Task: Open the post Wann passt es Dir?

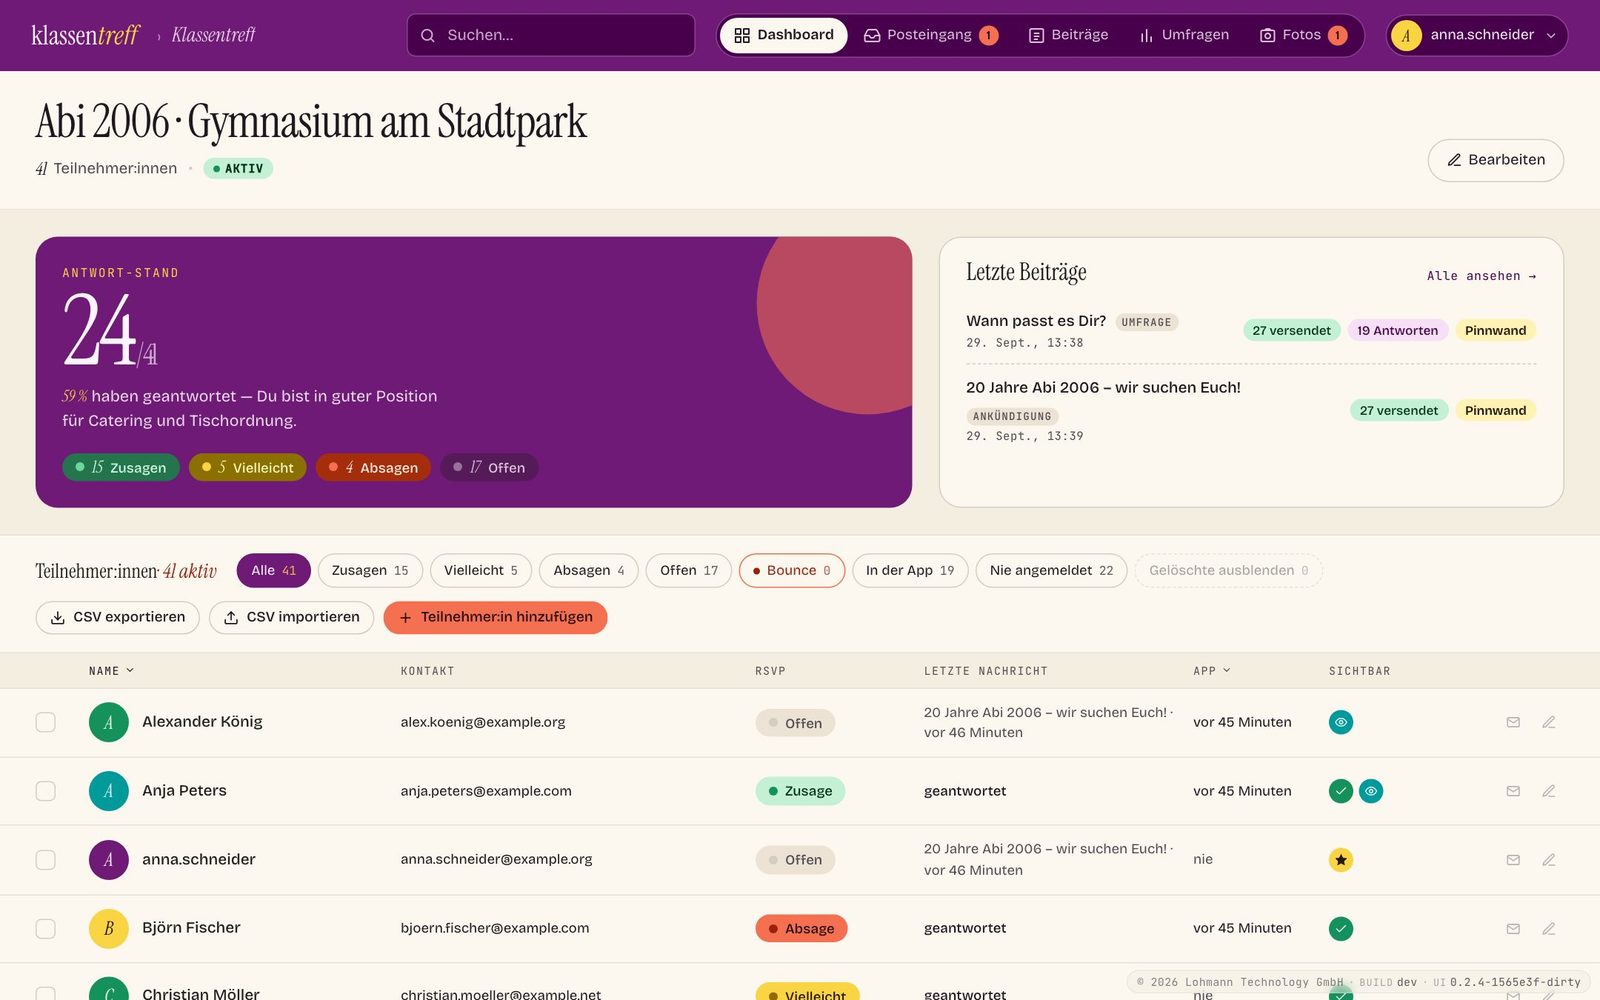Action: pyautogui.click(x=1036, y=321)
